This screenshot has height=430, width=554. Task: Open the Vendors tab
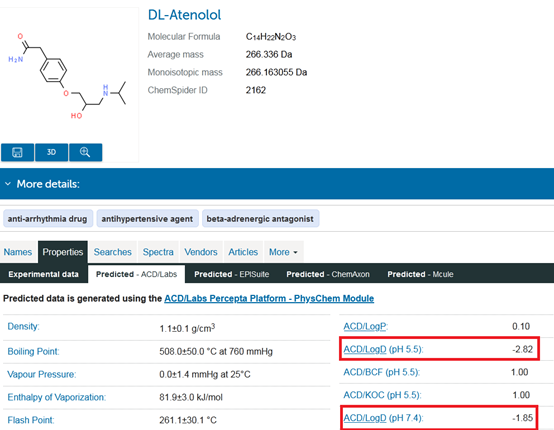(201, 252)
